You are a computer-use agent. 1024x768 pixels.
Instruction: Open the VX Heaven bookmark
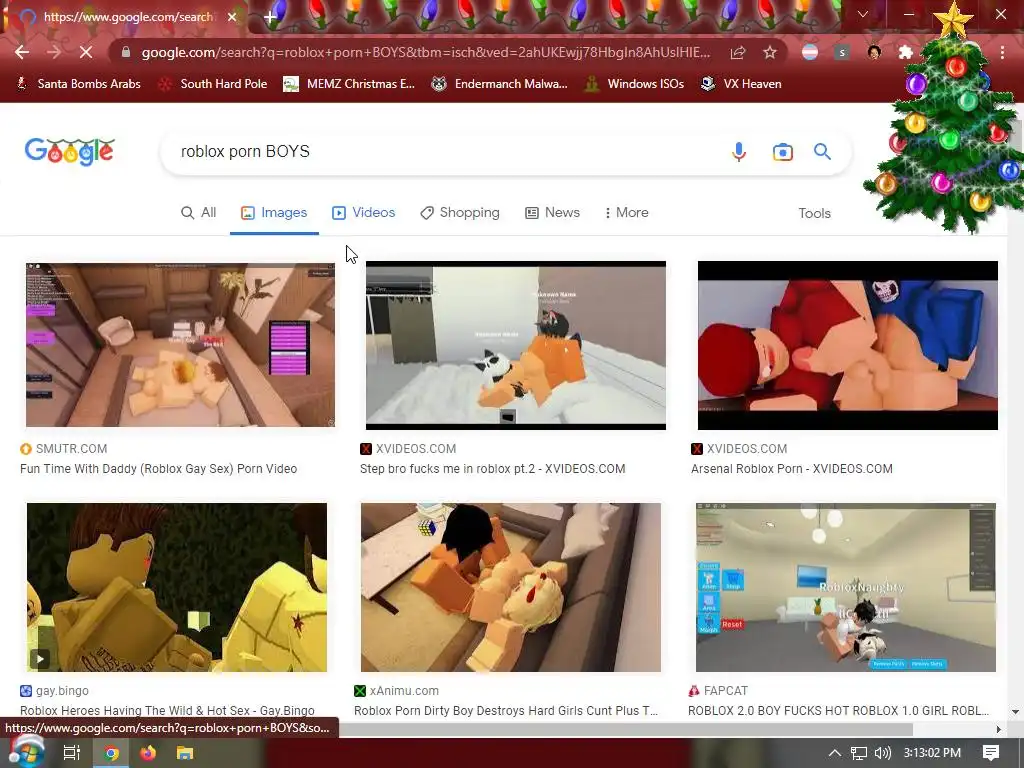coord(741,84)
